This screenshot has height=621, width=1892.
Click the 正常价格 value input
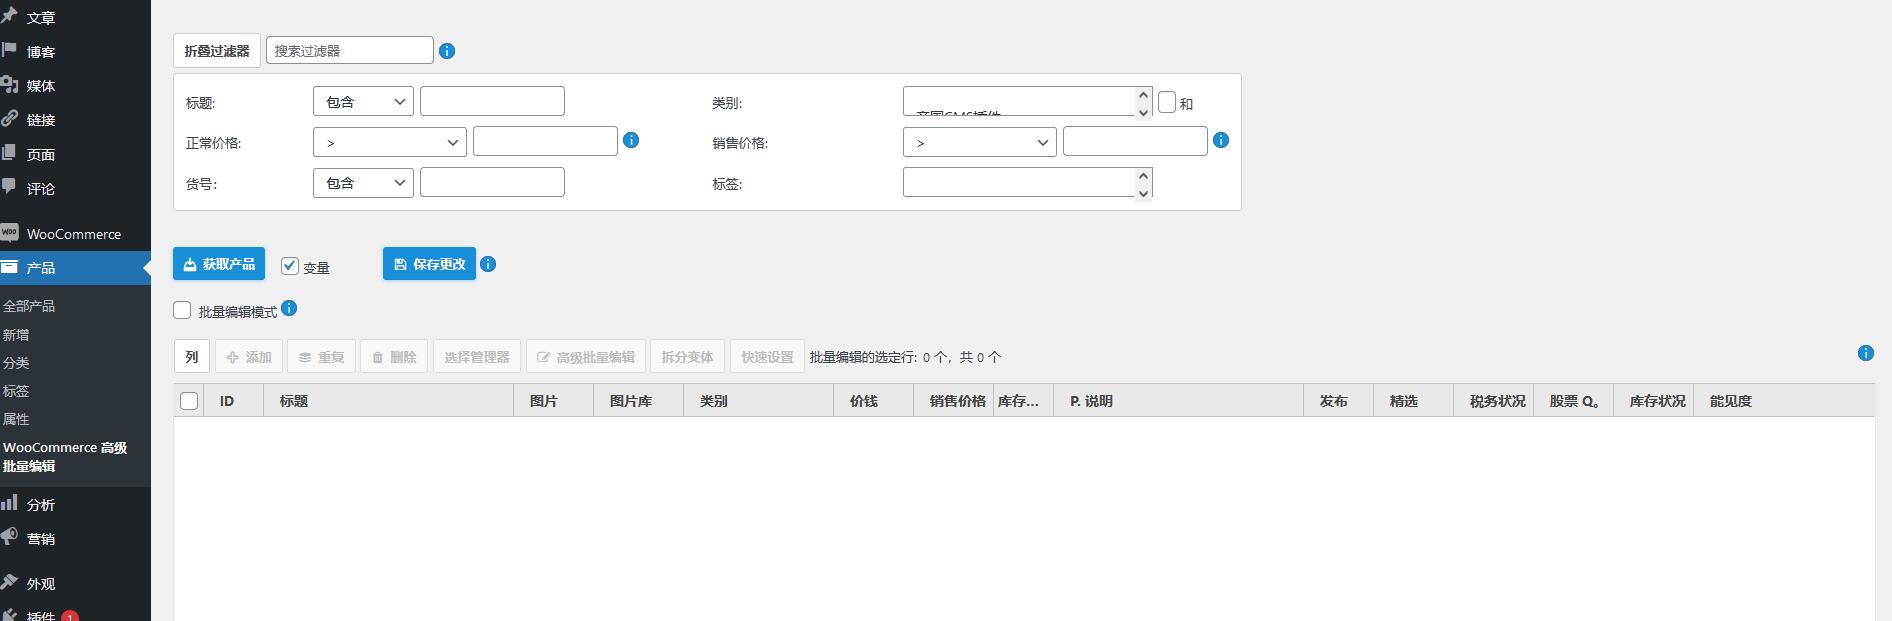click(x=545, y=141)
